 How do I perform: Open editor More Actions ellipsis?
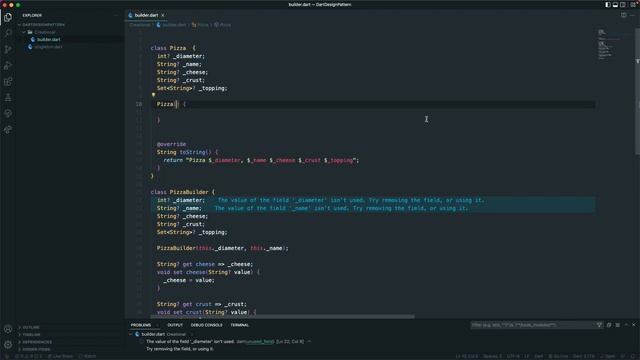point(633,15)
